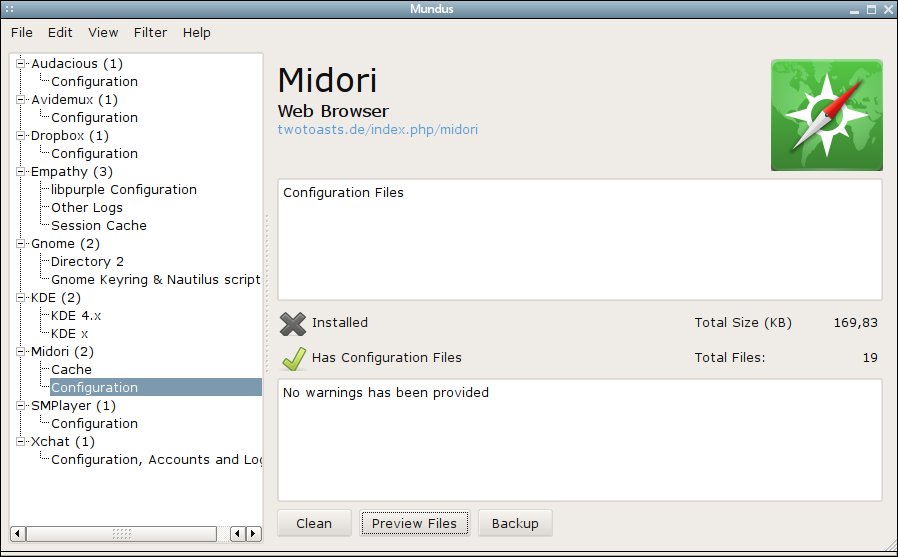Select Cache under Midori
Screen dimensions: 898x557
71,370
